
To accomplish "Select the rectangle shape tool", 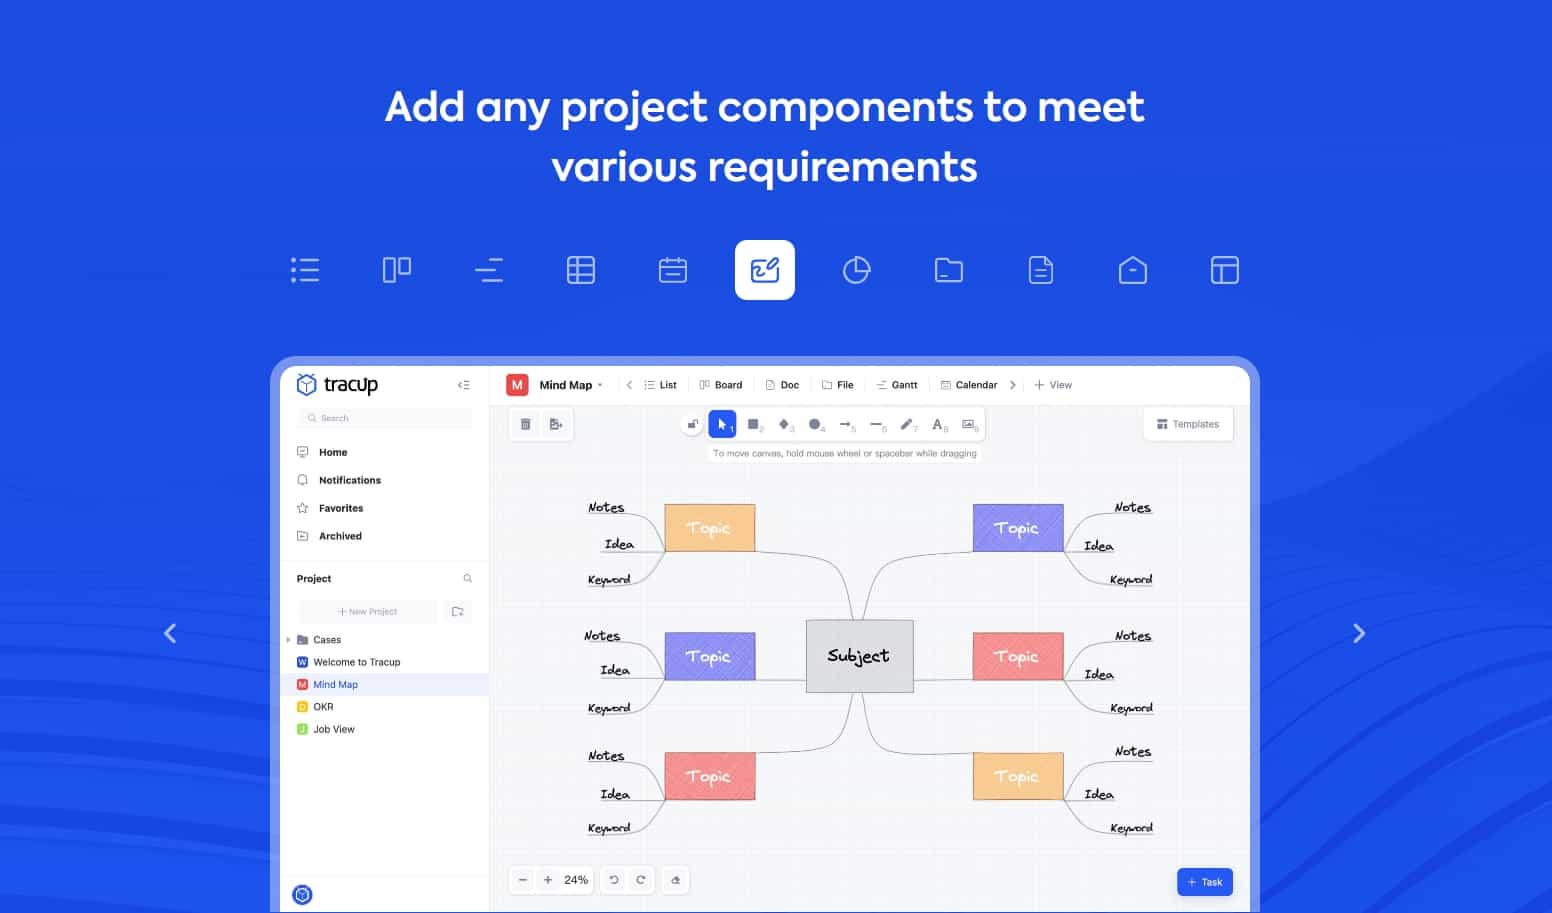I will 753,424.
